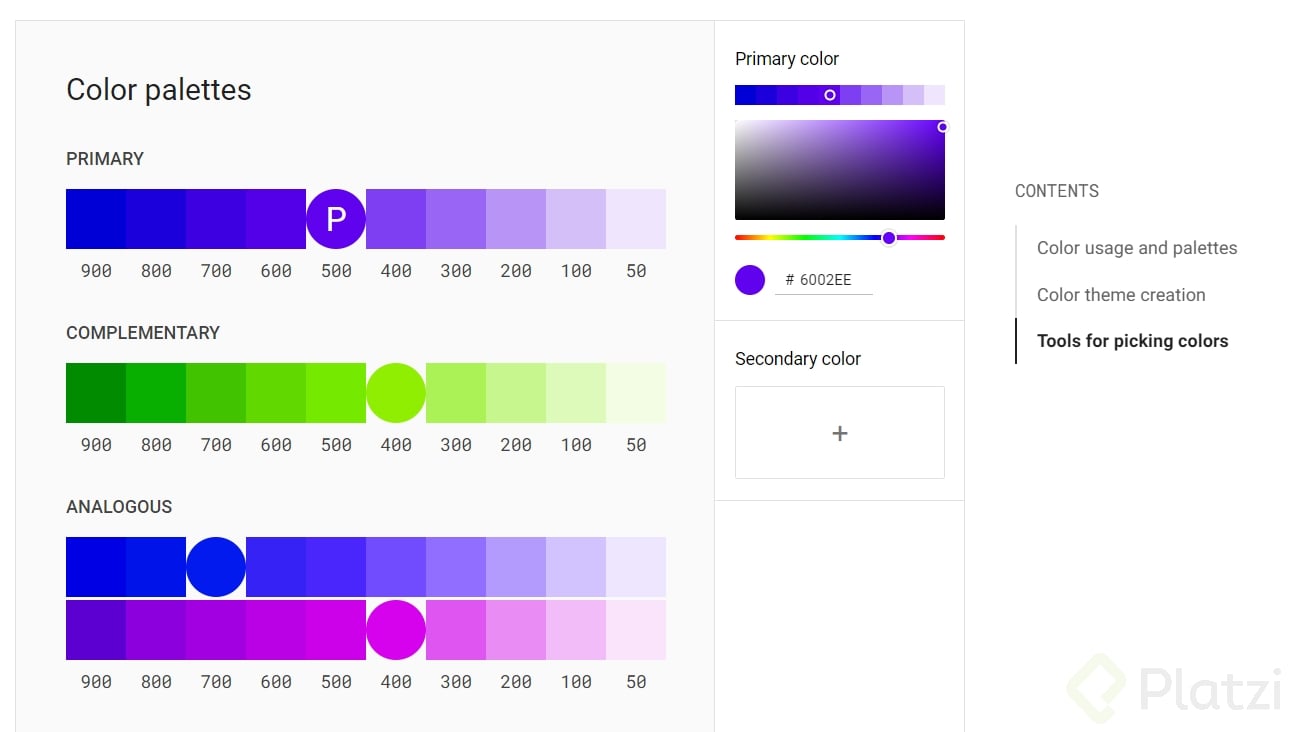Click the complementary 100 pale green swatch
Viewport: 1294px width, 732px height.
point(576,393)
